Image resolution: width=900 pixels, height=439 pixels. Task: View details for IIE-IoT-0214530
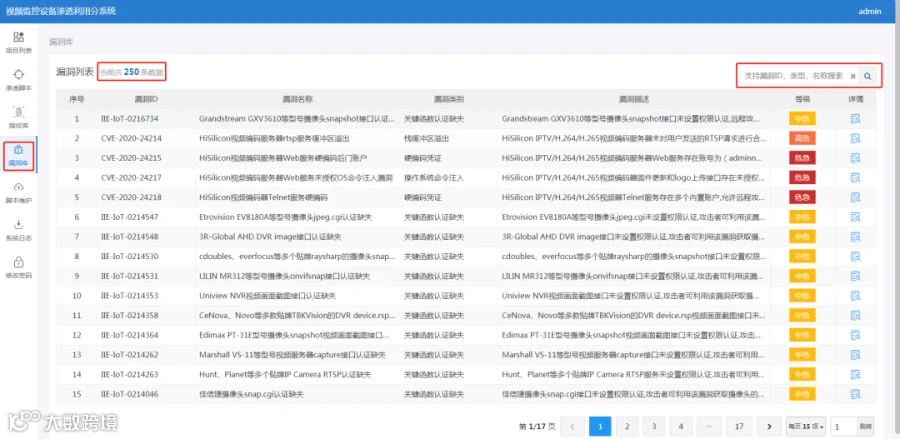click(855, 257)
